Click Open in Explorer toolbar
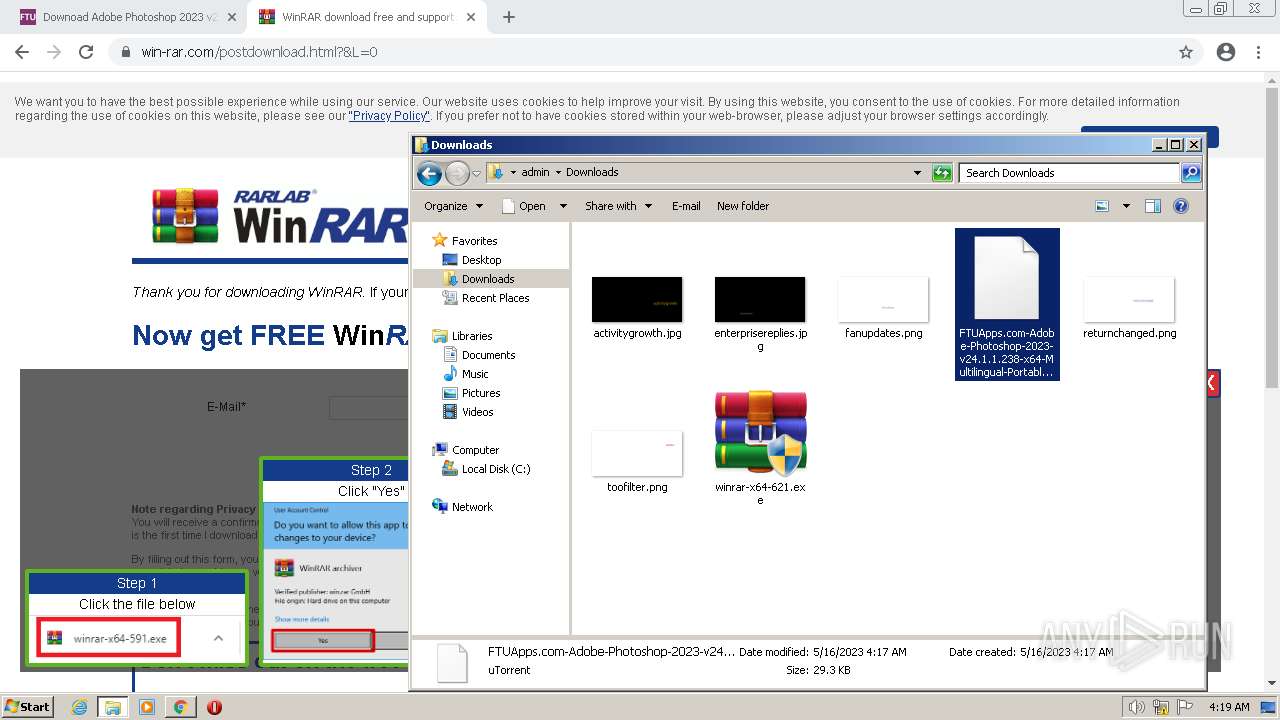The image size is (1280, 720). [524, 206]
